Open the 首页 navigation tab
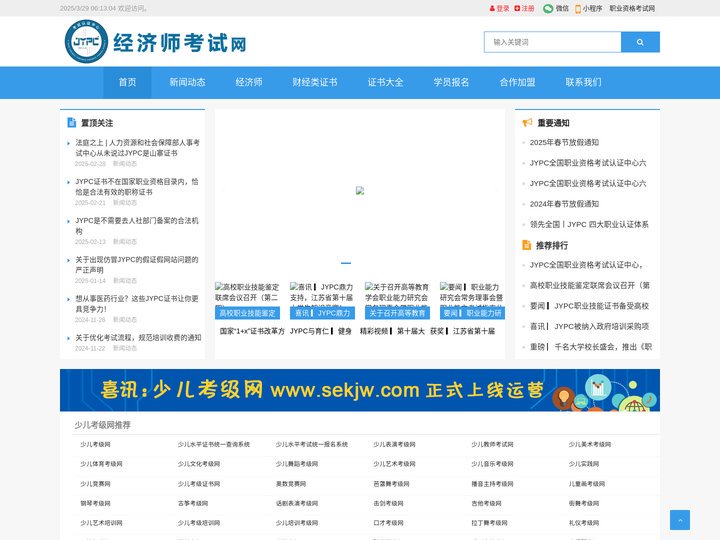720x540 pixels. (x=127, y=82)
